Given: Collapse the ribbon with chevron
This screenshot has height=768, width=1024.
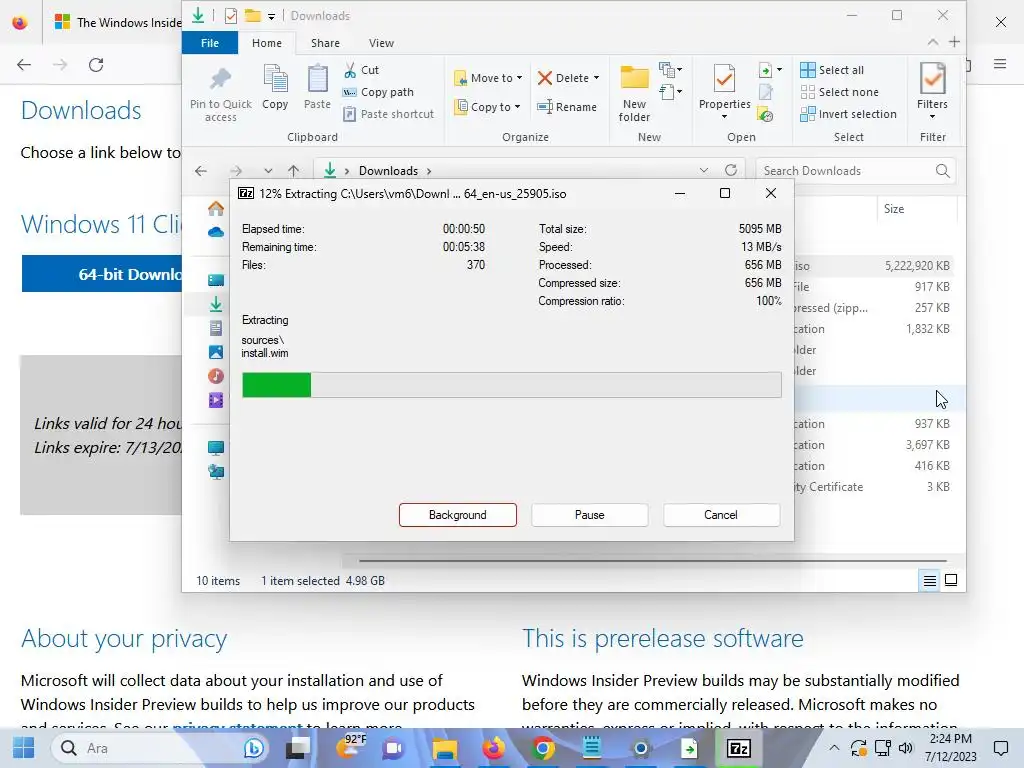Looking at the screenshot, I should pos(933,42).
